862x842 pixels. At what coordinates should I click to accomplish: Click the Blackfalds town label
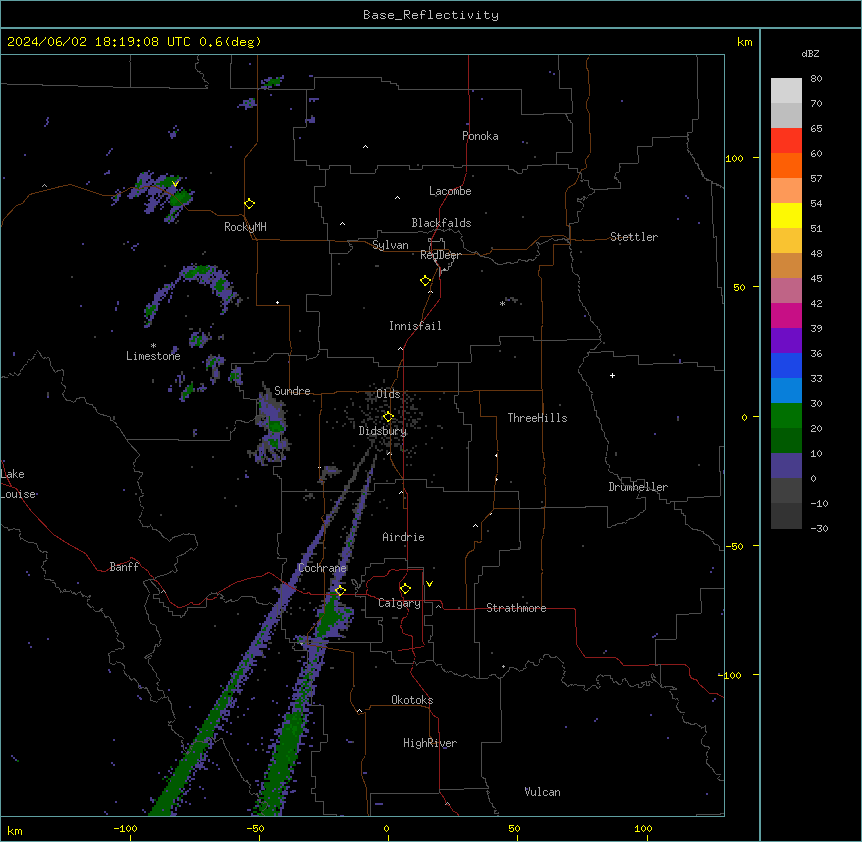(441, 223)
